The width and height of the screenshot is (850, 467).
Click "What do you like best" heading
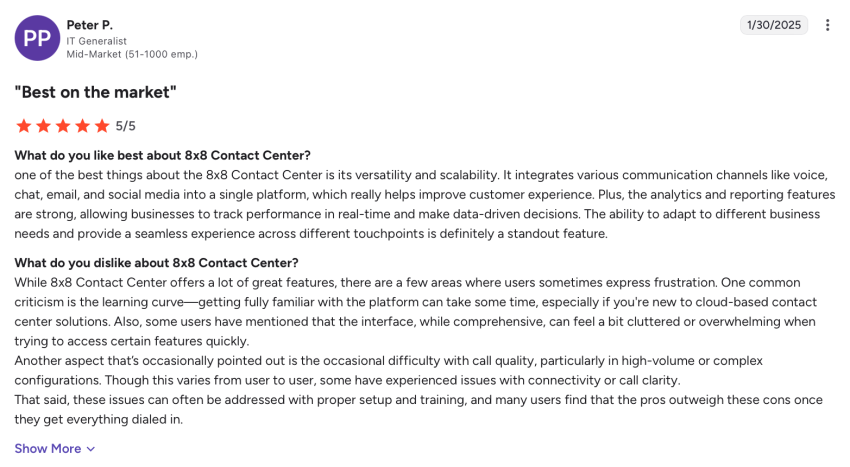pyautogui.click(x=162, y=155)
